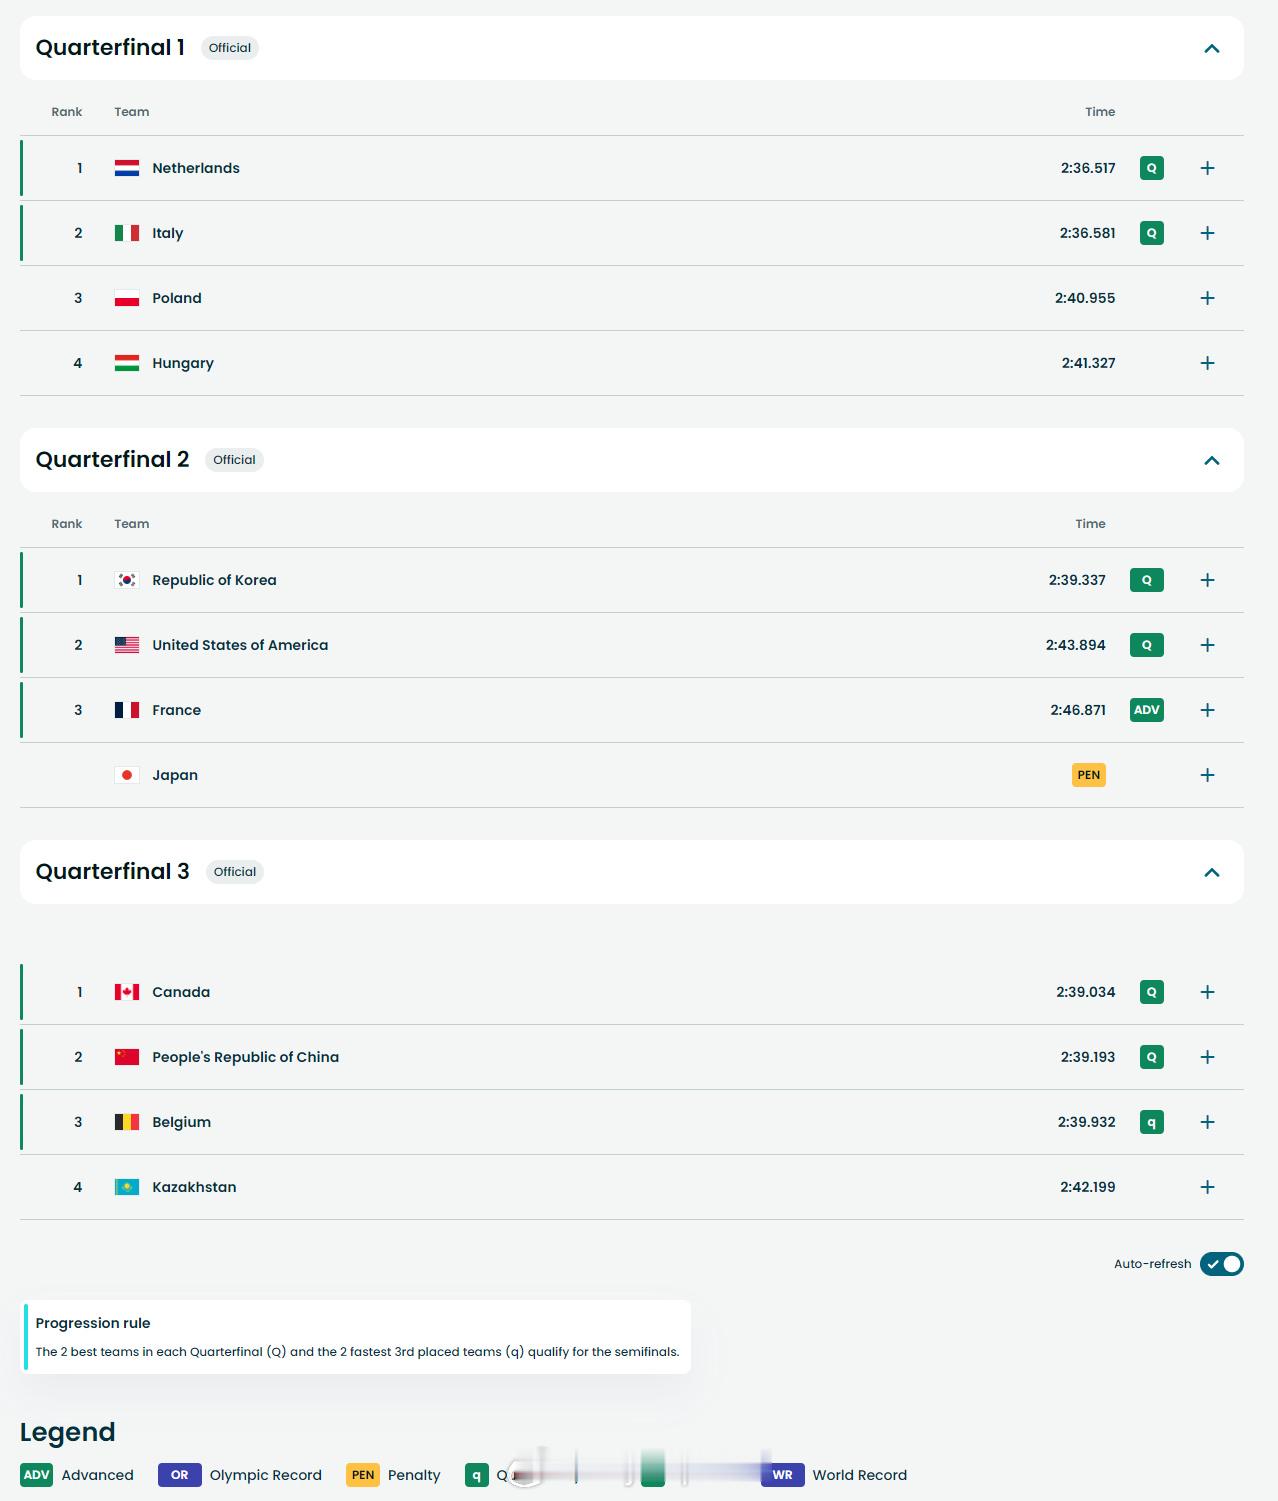This screenshot has height=1501, width=1278.
Task: Click the Hungary team name
Action: pos(183,363)
